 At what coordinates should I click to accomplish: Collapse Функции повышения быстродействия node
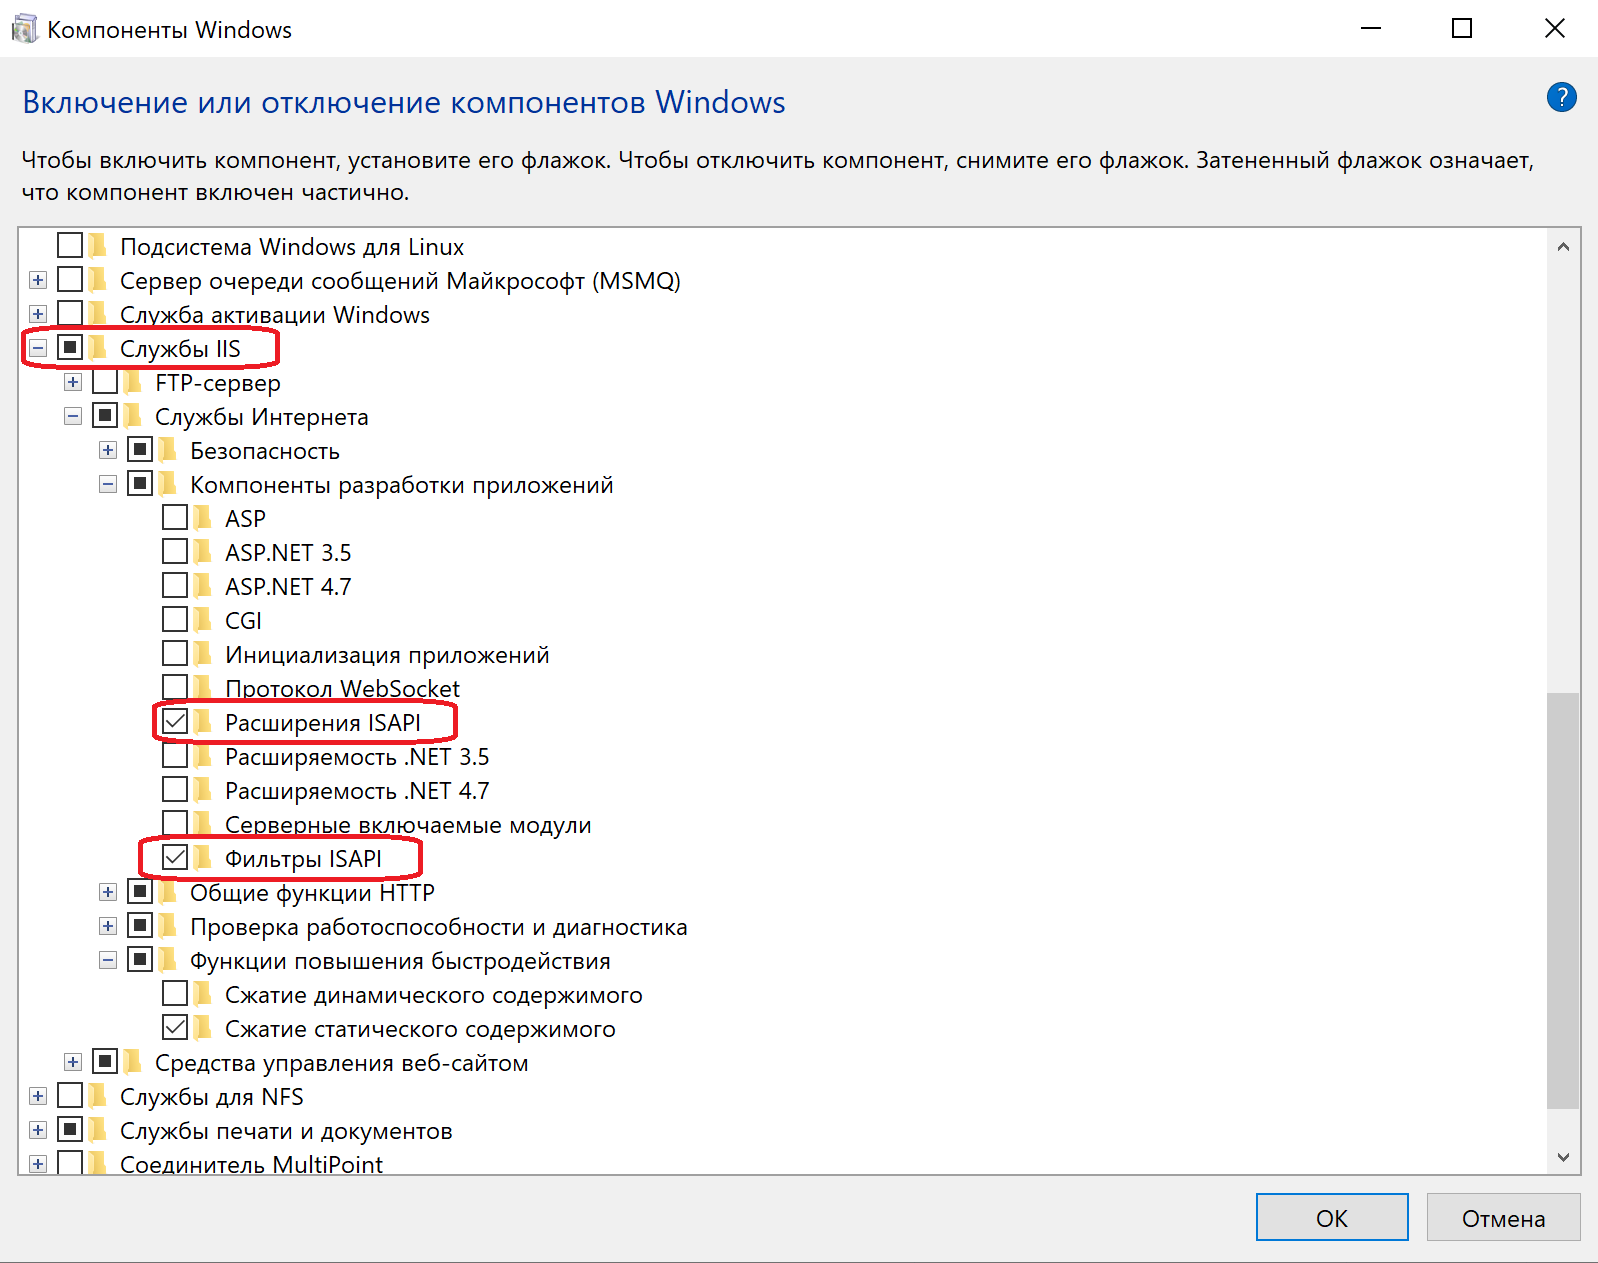[x=108, y=961]
